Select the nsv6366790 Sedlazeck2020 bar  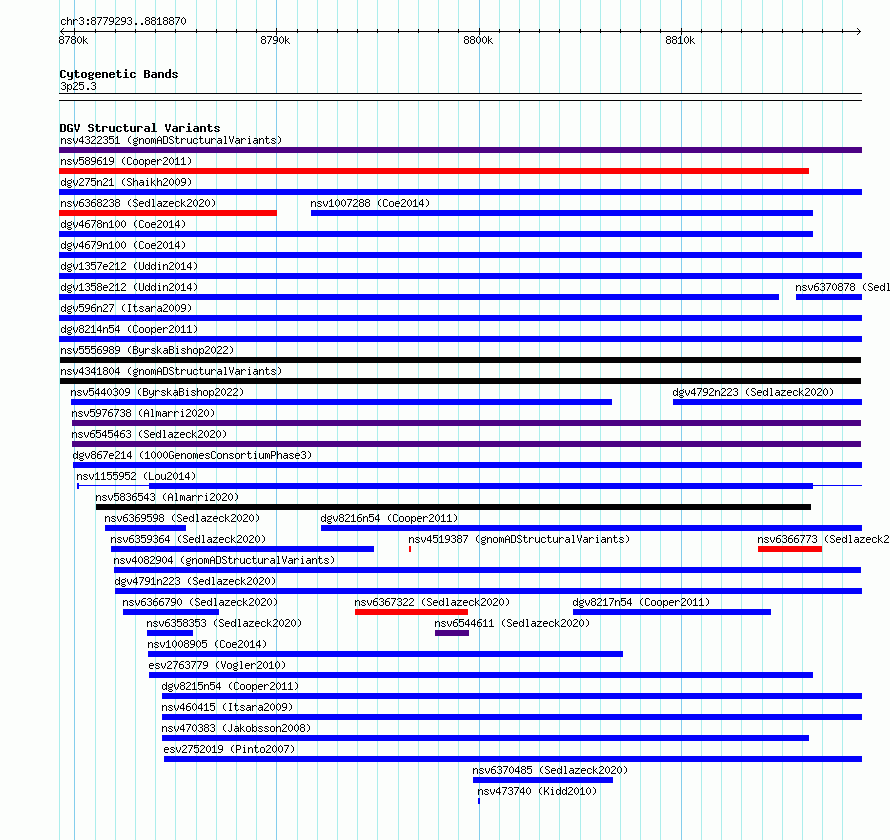click(x=171, y=612)
